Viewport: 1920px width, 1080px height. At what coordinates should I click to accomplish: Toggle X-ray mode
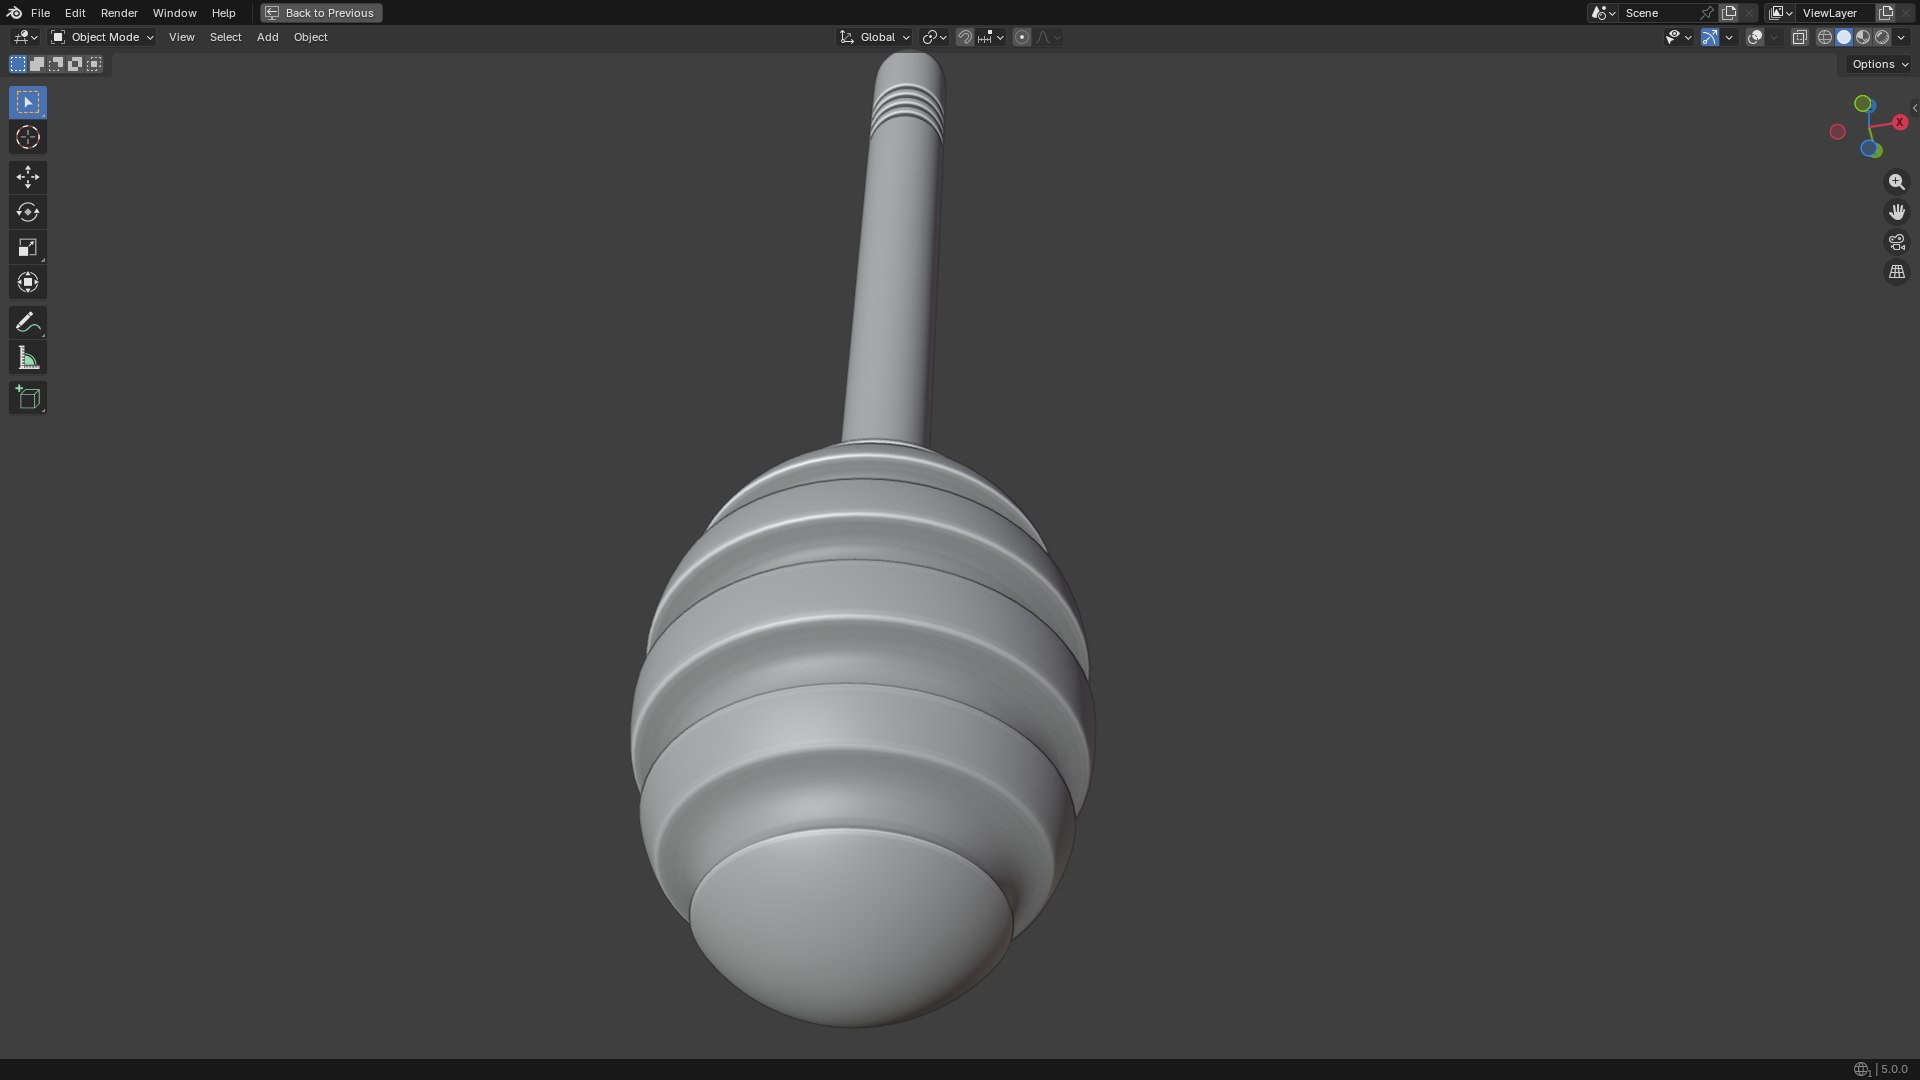tap(1799, 37)
